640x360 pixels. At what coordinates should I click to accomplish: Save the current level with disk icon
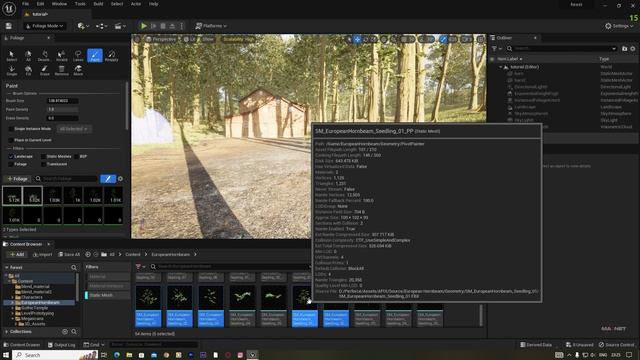coord(9,26)
